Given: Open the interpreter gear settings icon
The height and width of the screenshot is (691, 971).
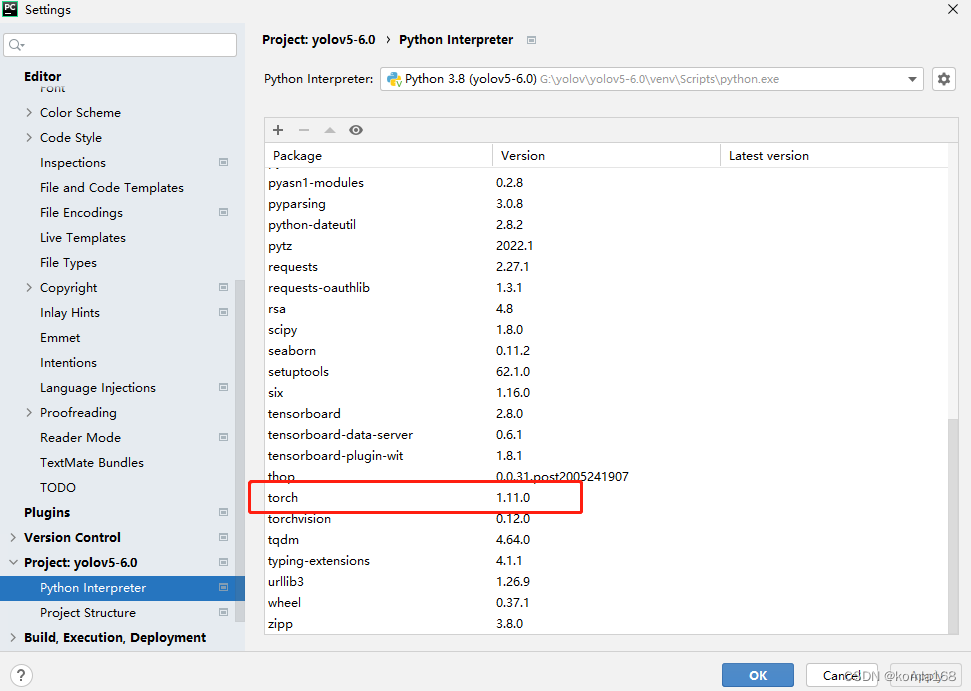Looking at the screenshot, I should [943, 79].
